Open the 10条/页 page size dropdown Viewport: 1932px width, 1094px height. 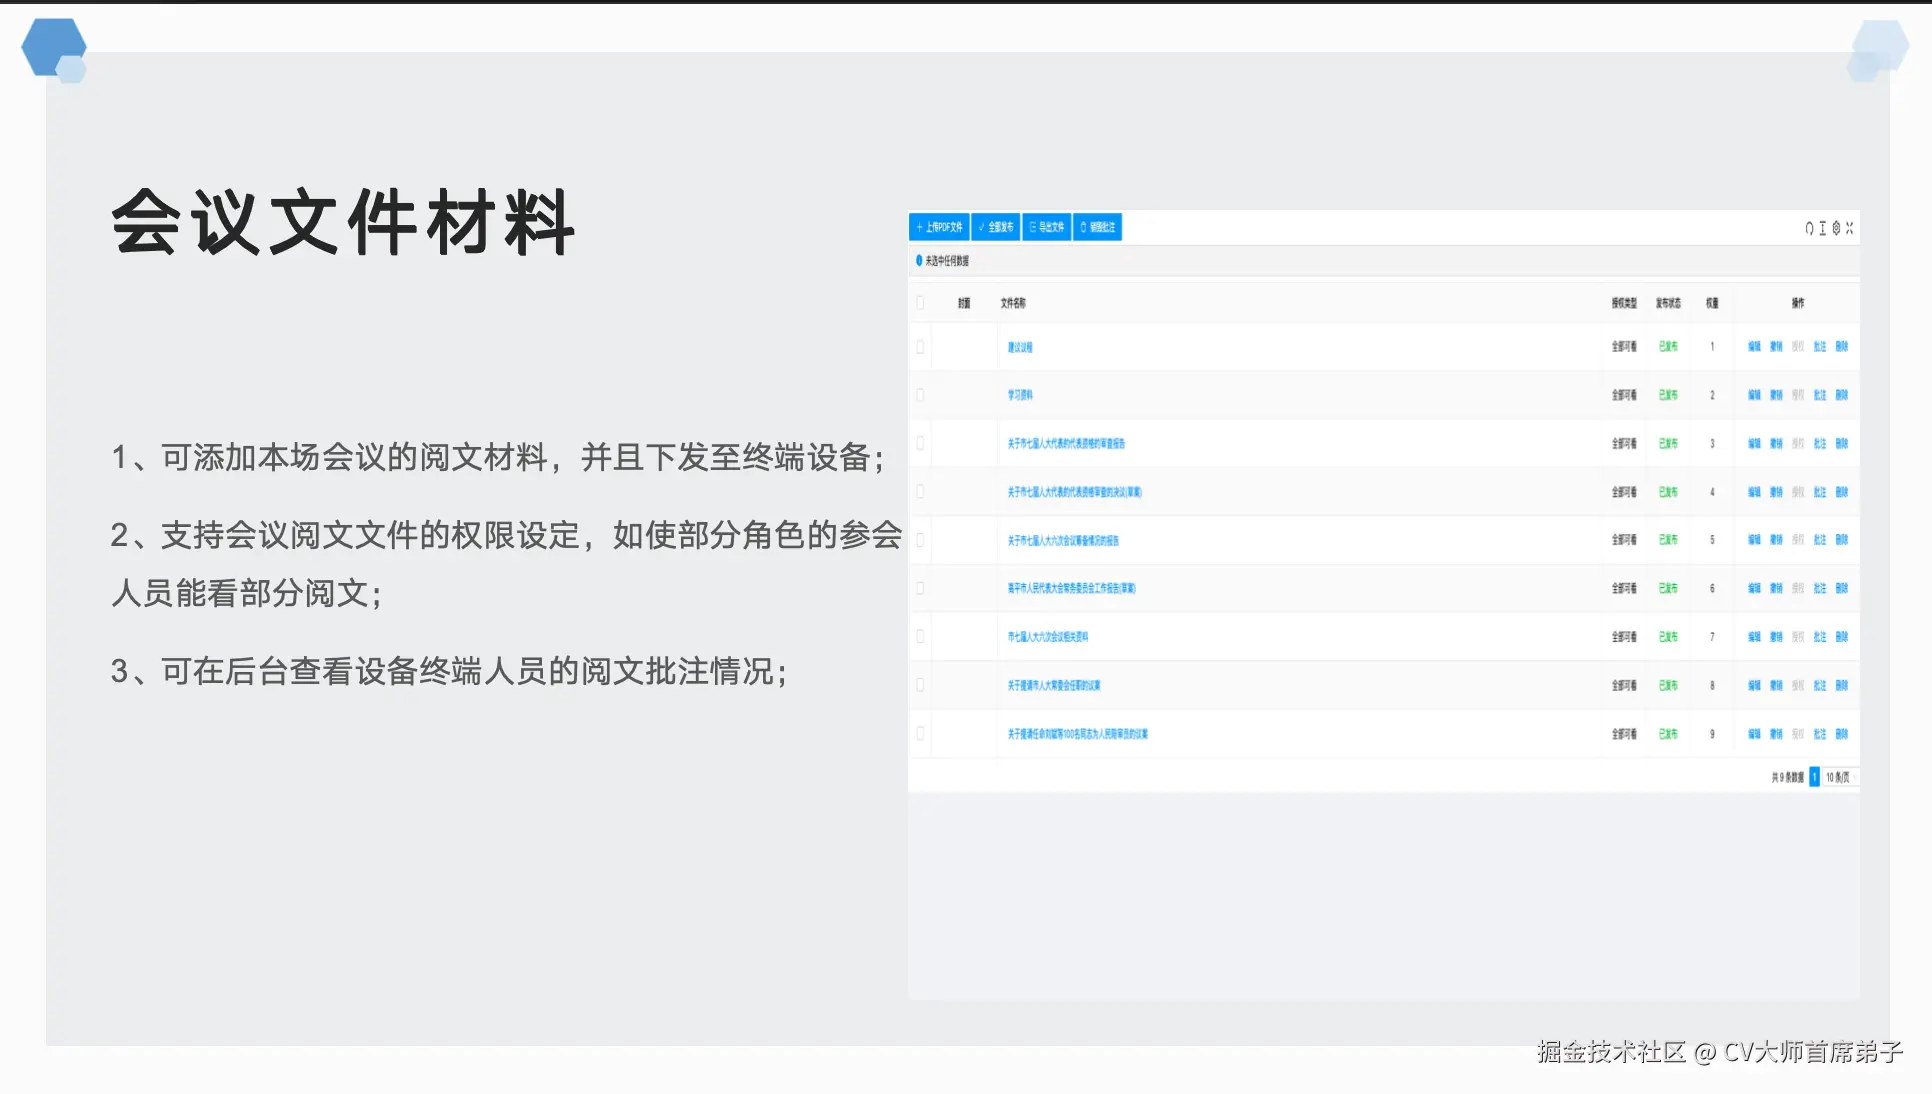1838,776
